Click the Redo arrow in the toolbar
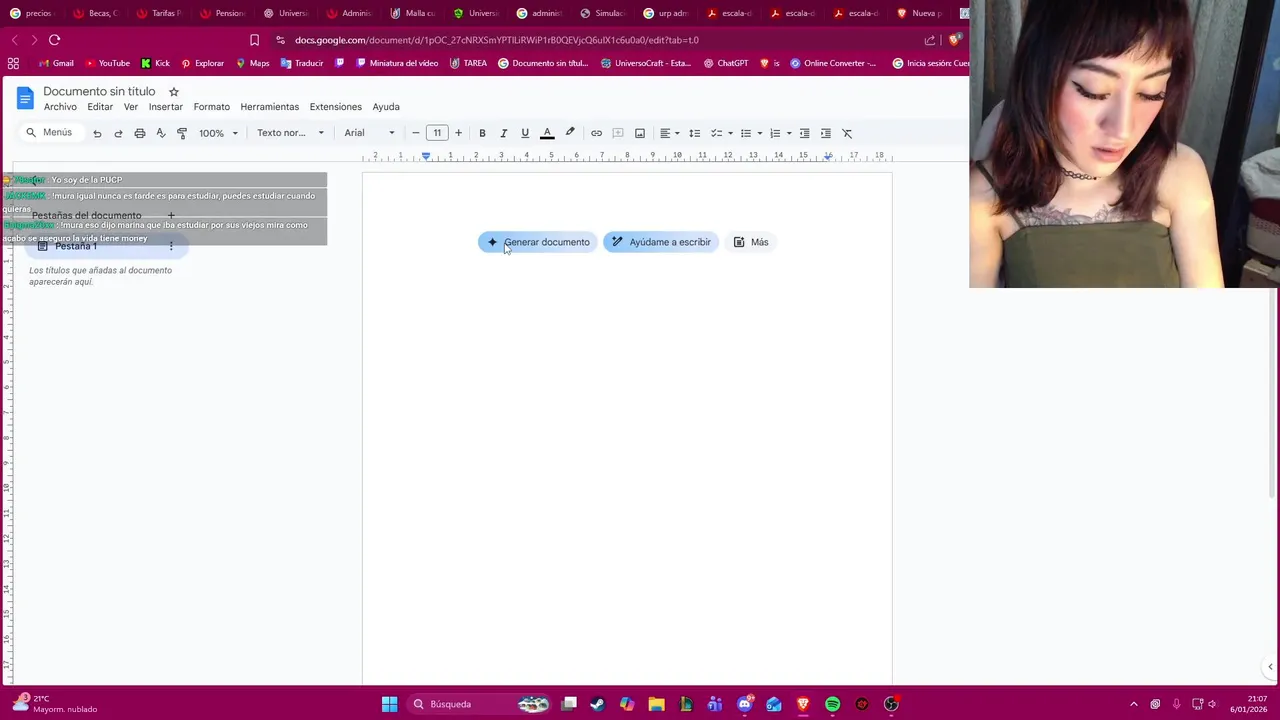Viewport: 1280px width, 720px height. [118, 133]
